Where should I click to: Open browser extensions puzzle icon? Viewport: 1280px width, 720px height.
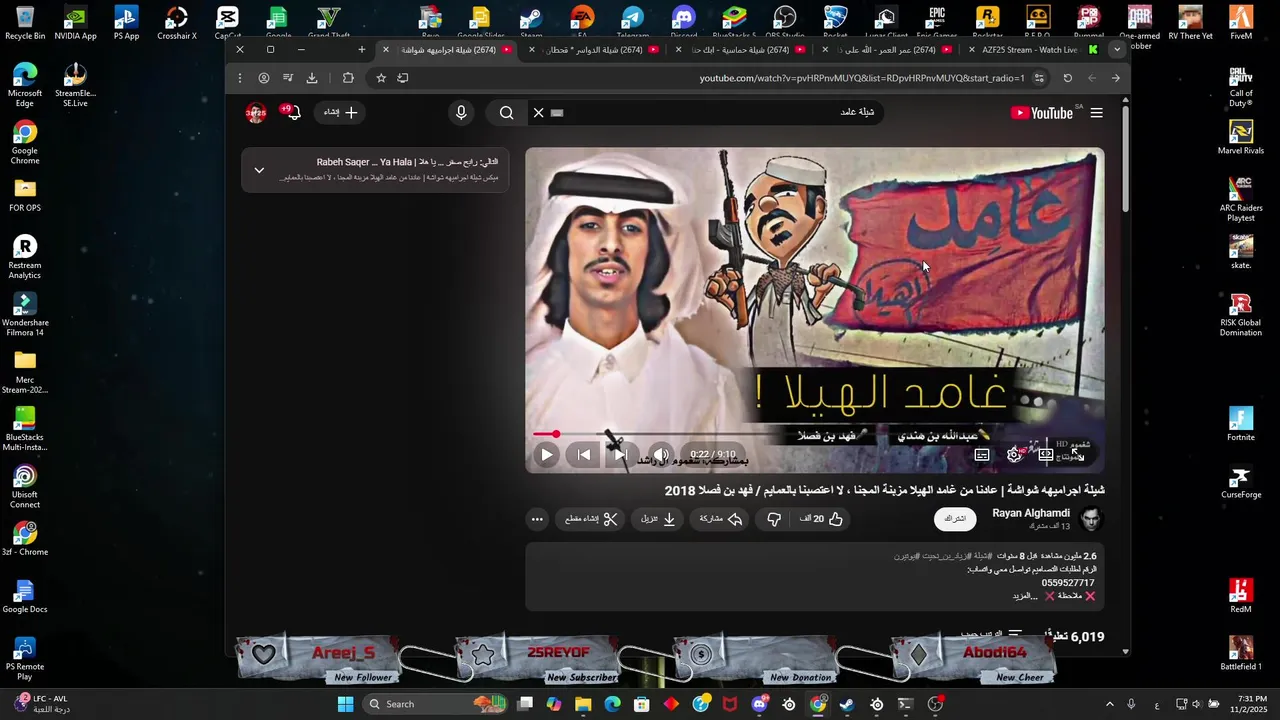tap(348, 78)
